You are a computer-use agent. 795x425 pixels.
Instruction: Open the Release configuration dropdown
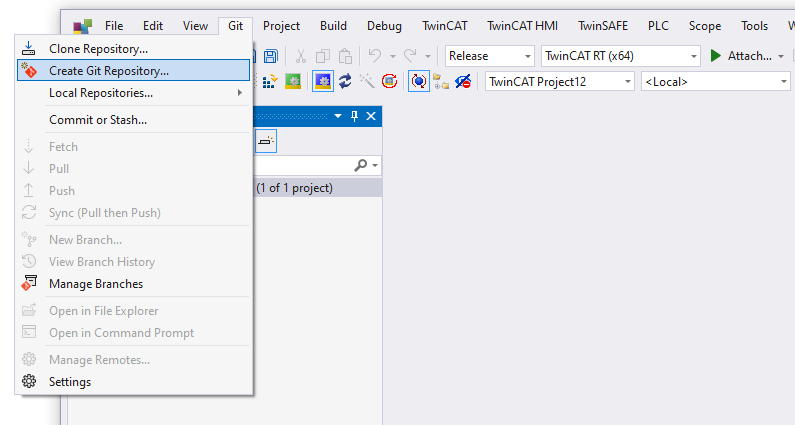point(490,56)
